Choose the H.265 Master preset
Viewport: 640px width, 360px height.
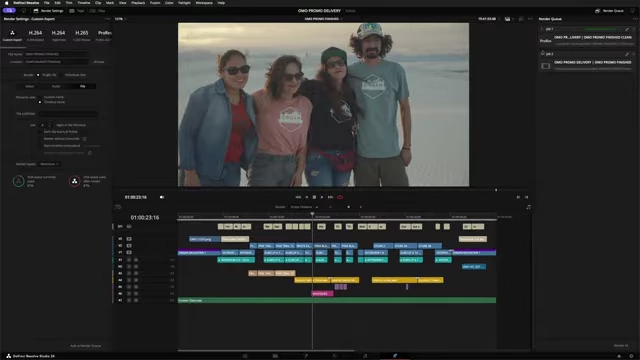(82, 35)
